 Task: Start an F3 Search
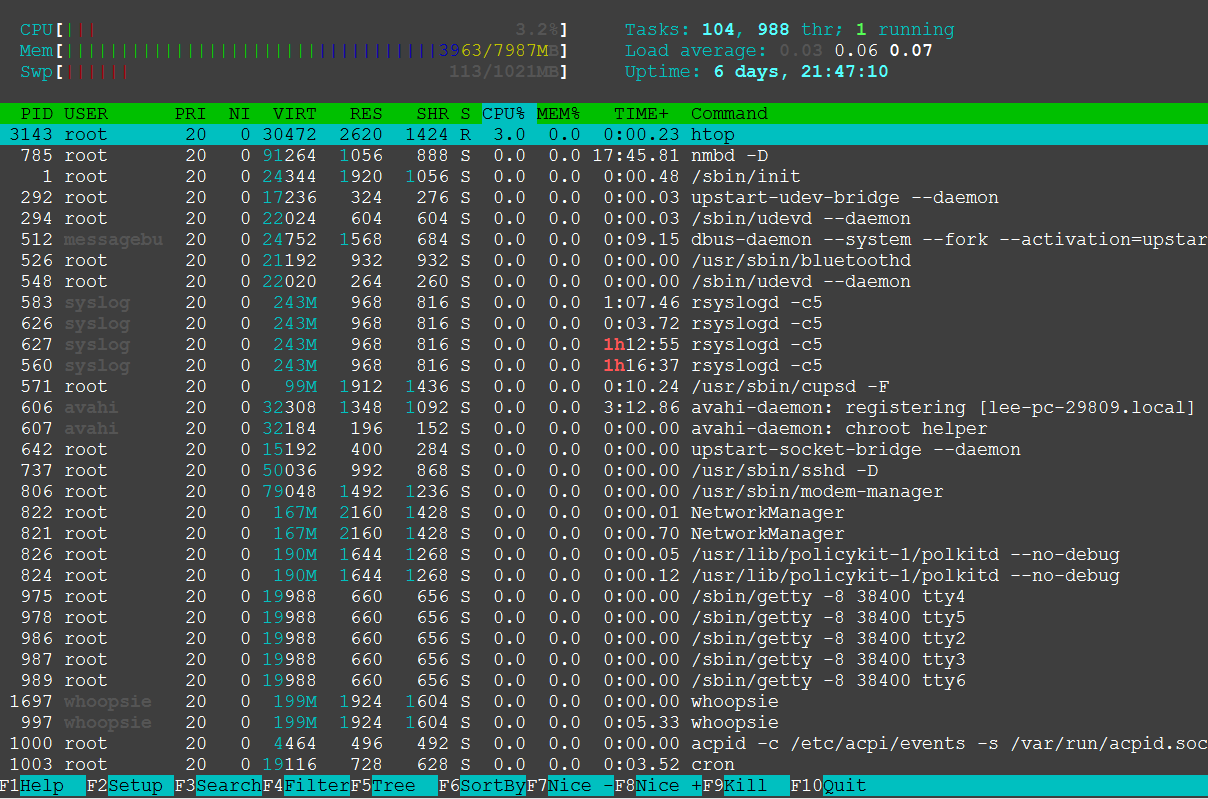[x=218, y=786]
